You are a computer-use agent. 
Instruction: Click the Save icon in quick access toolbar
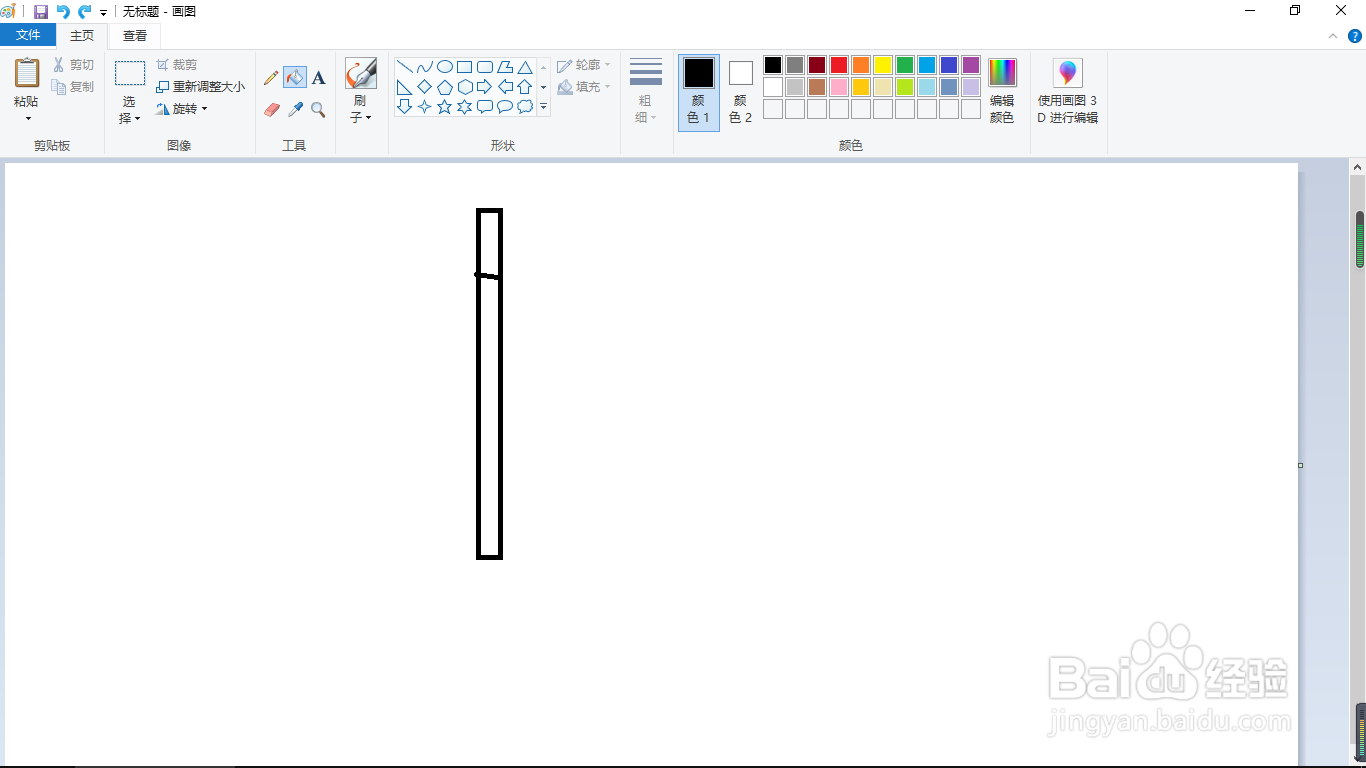click(x=41, y=11)
